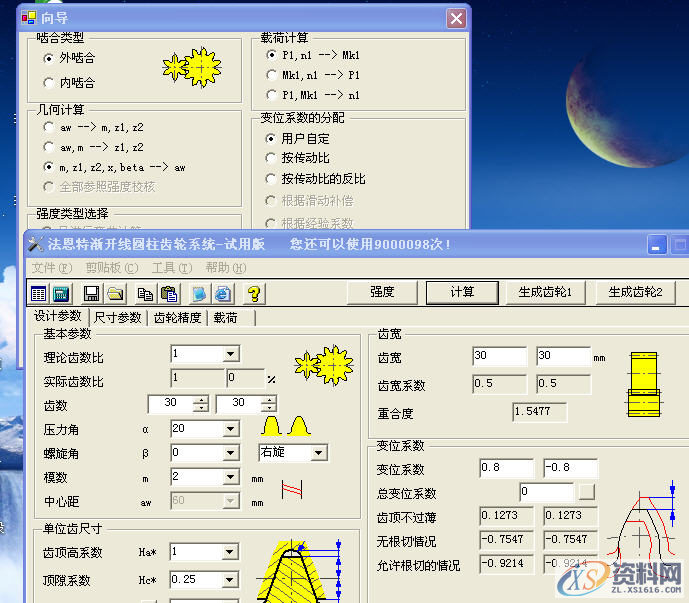Click the 计算 button
Image resolution: width=689 pixels, height=603 pixels.
[462, 292]
